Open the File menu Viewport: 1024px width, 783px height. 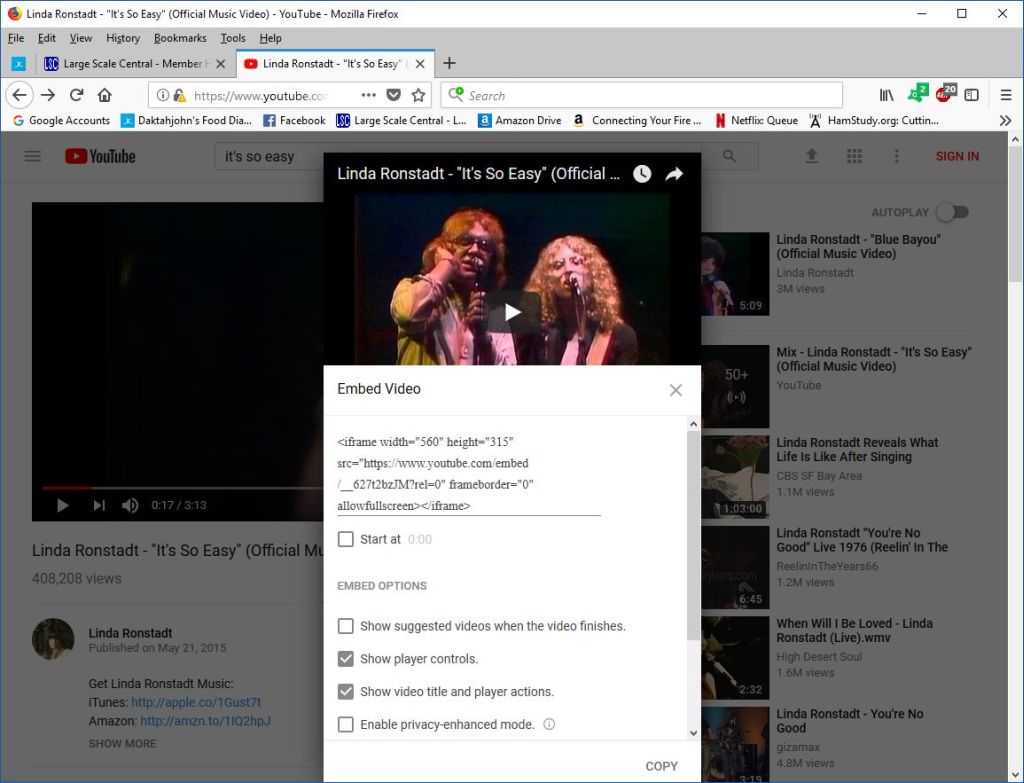(16, 38)
